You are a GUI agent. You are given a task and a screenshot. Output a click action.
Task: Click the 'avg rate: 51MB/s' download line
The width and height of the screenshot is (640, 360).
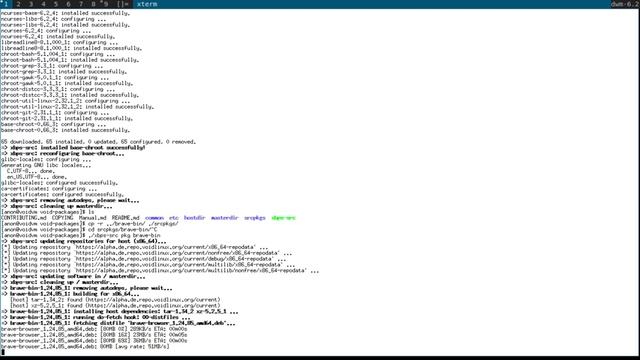(x=85, y=347)
